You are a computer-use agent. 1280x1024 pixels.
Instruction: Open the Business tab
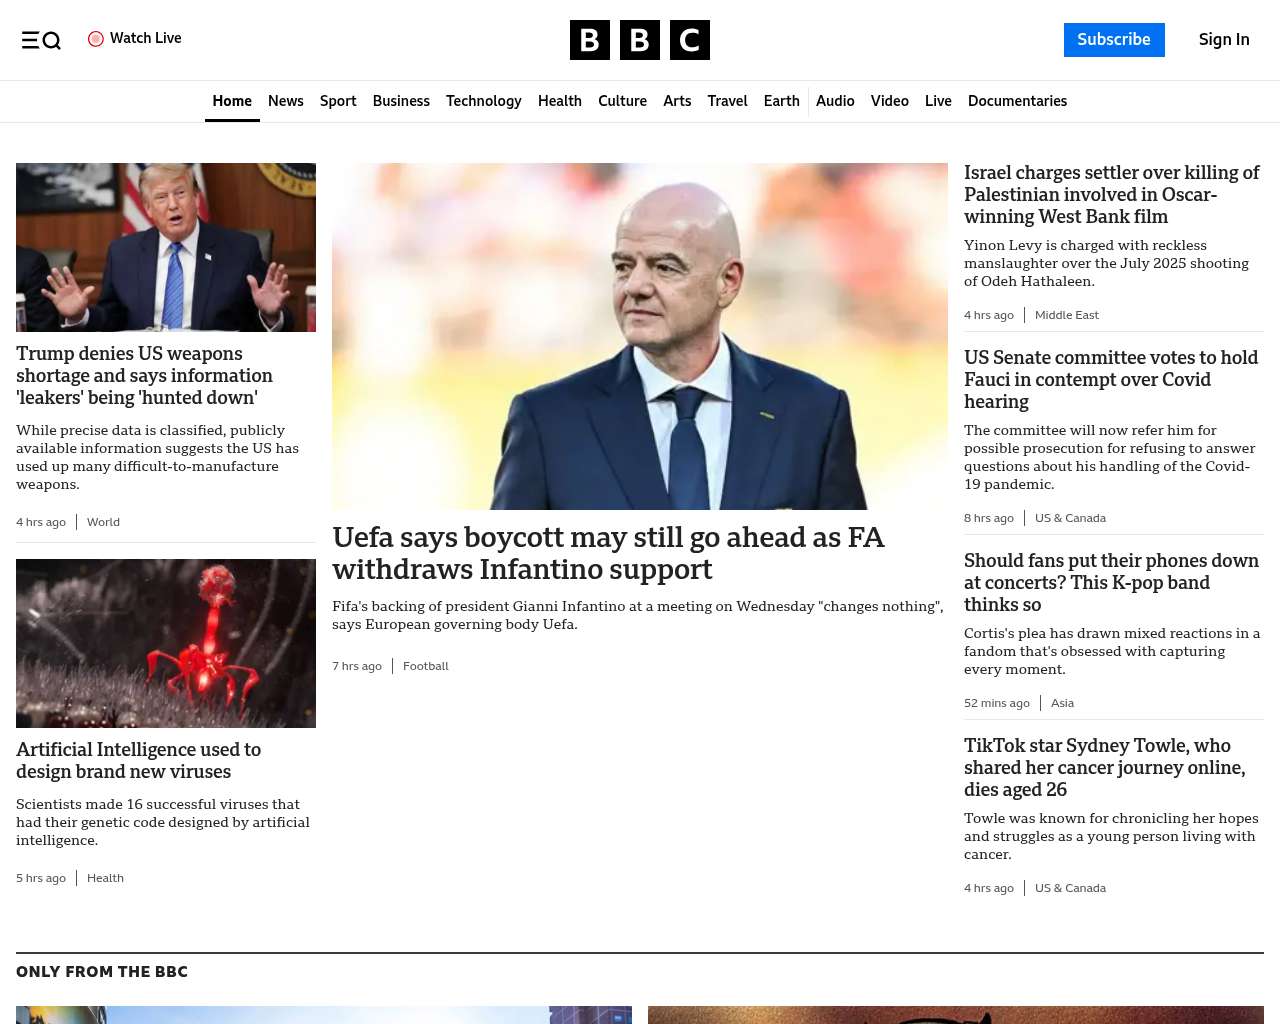point(401,101)
